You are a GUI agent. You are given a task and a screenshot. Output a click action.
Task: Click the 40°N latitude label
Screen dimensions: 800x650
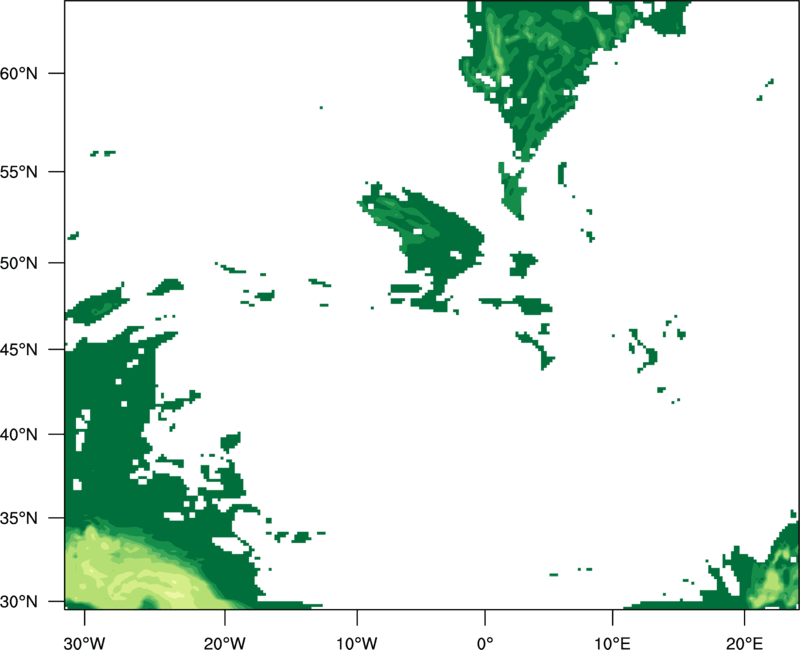click(x=19, y=435)
